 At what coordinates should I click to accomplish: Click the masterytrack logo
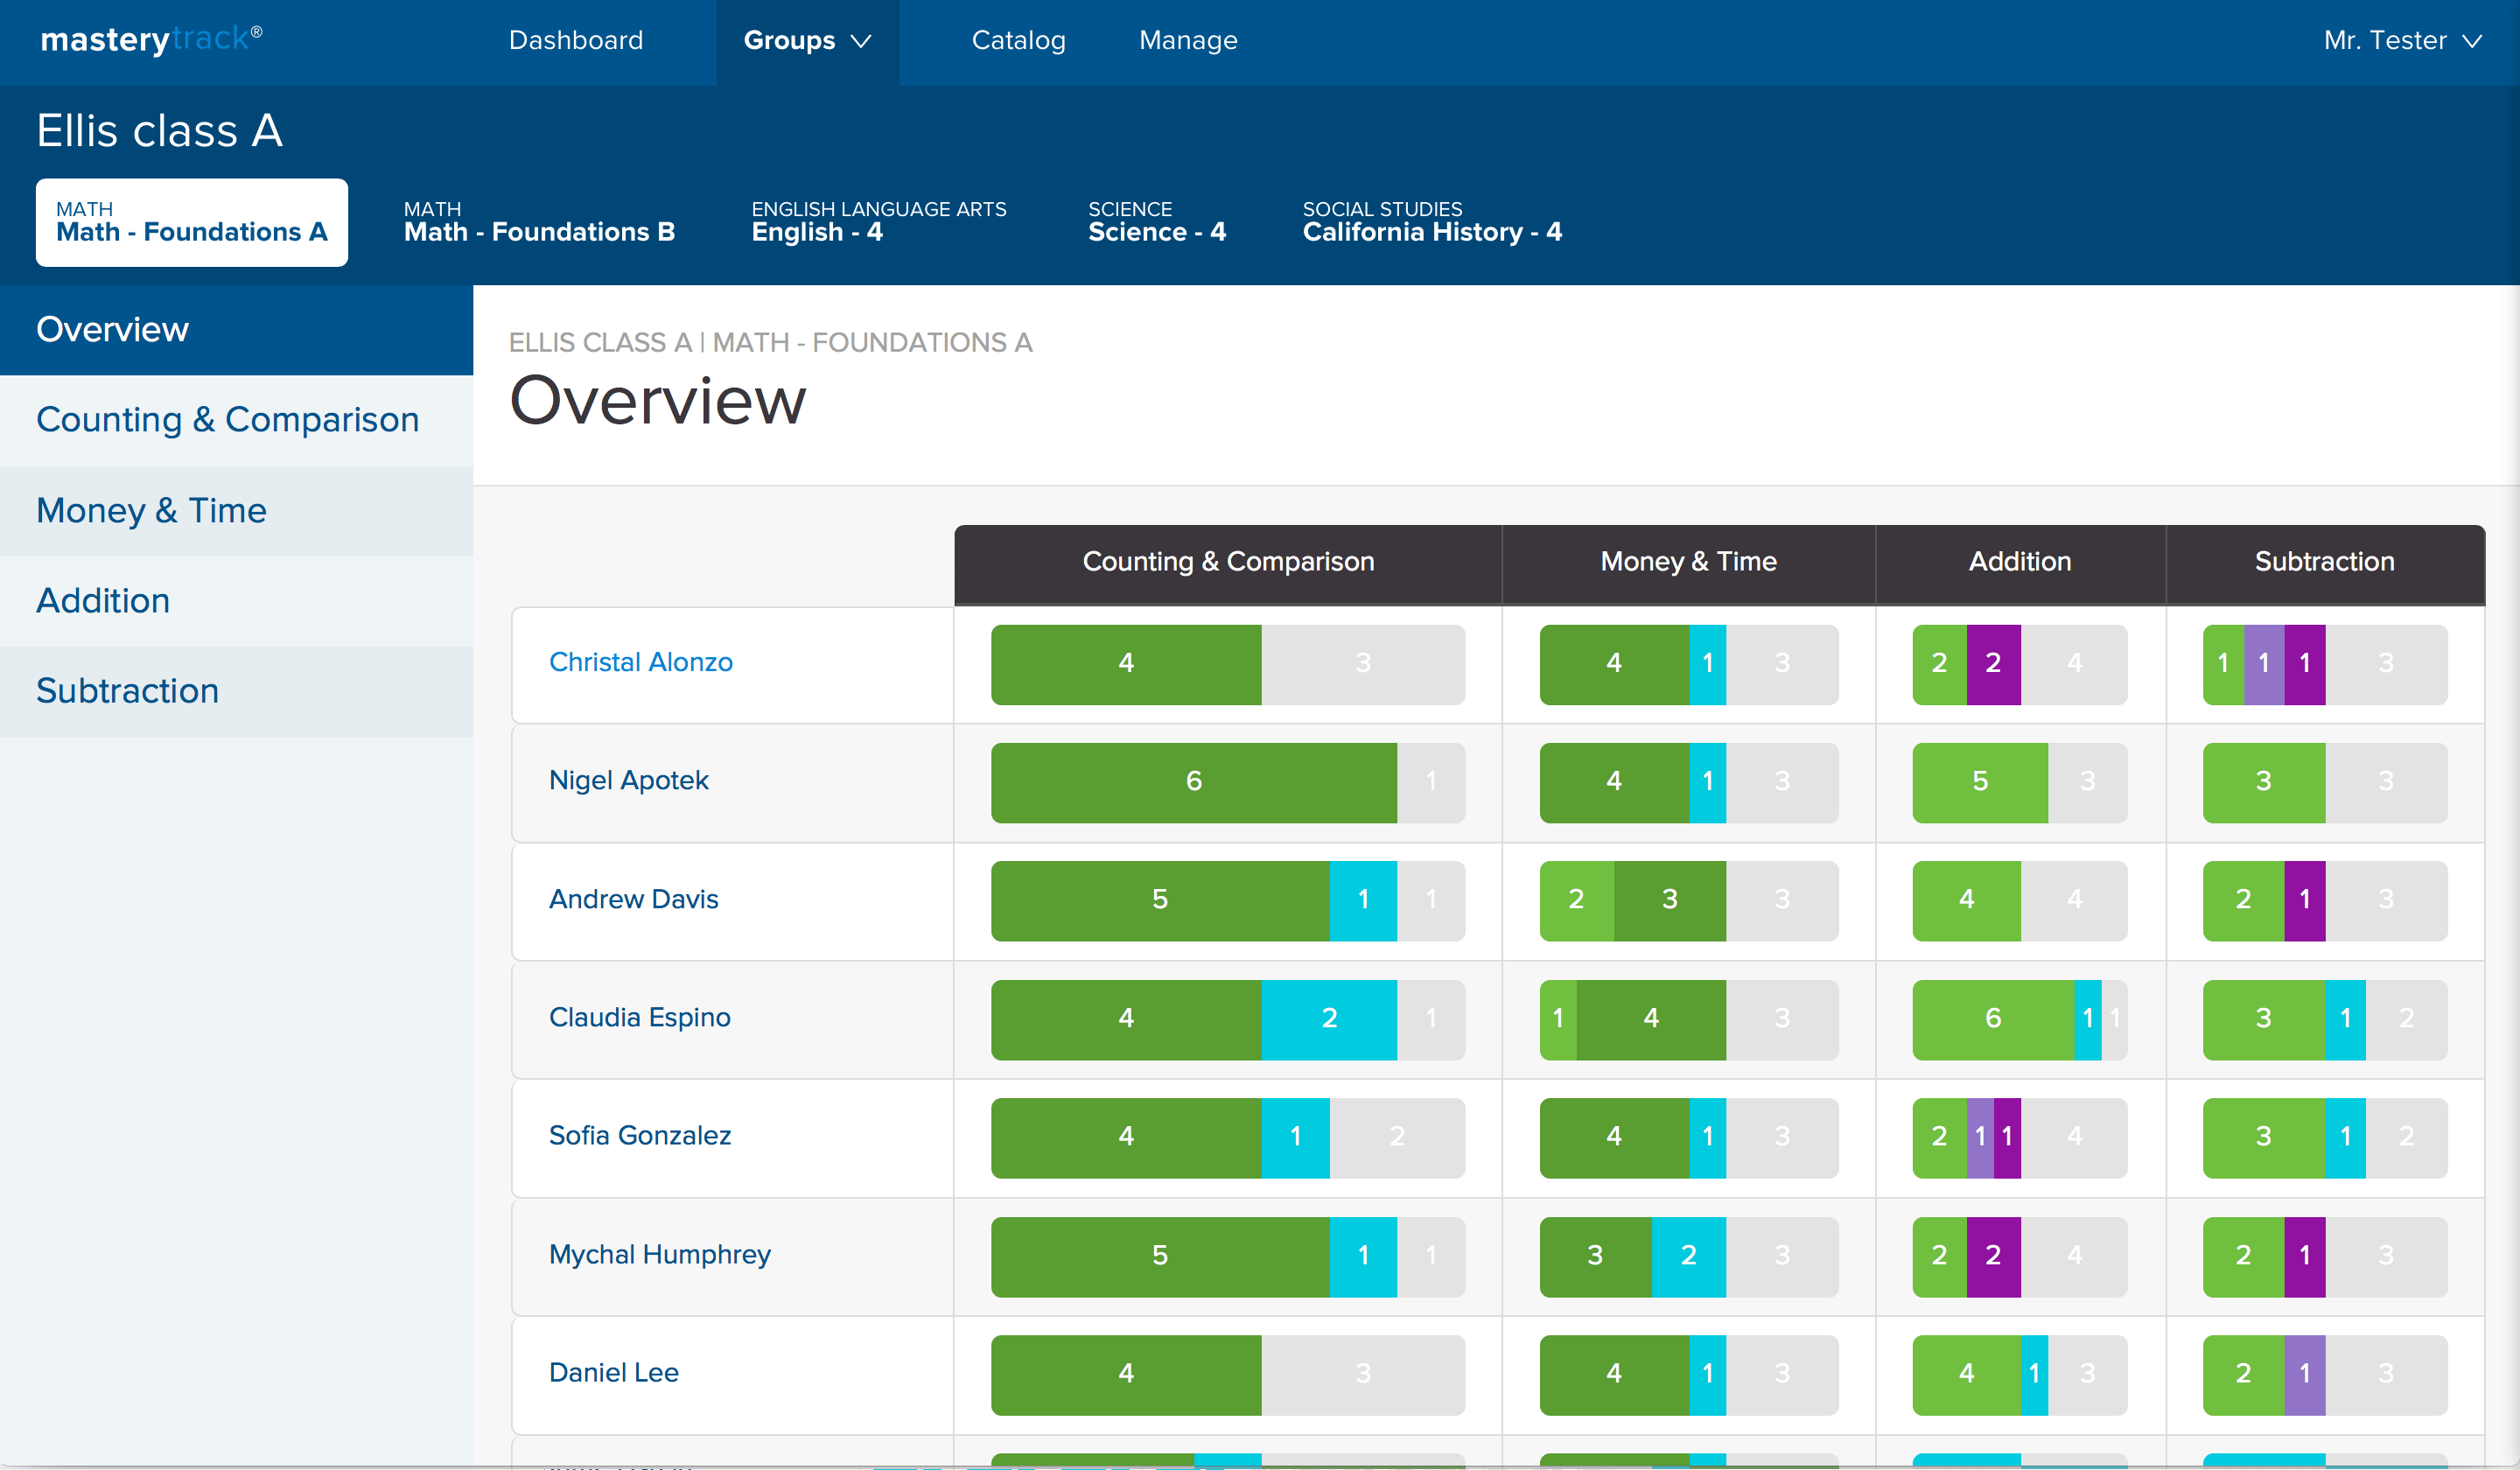point(151,39)
